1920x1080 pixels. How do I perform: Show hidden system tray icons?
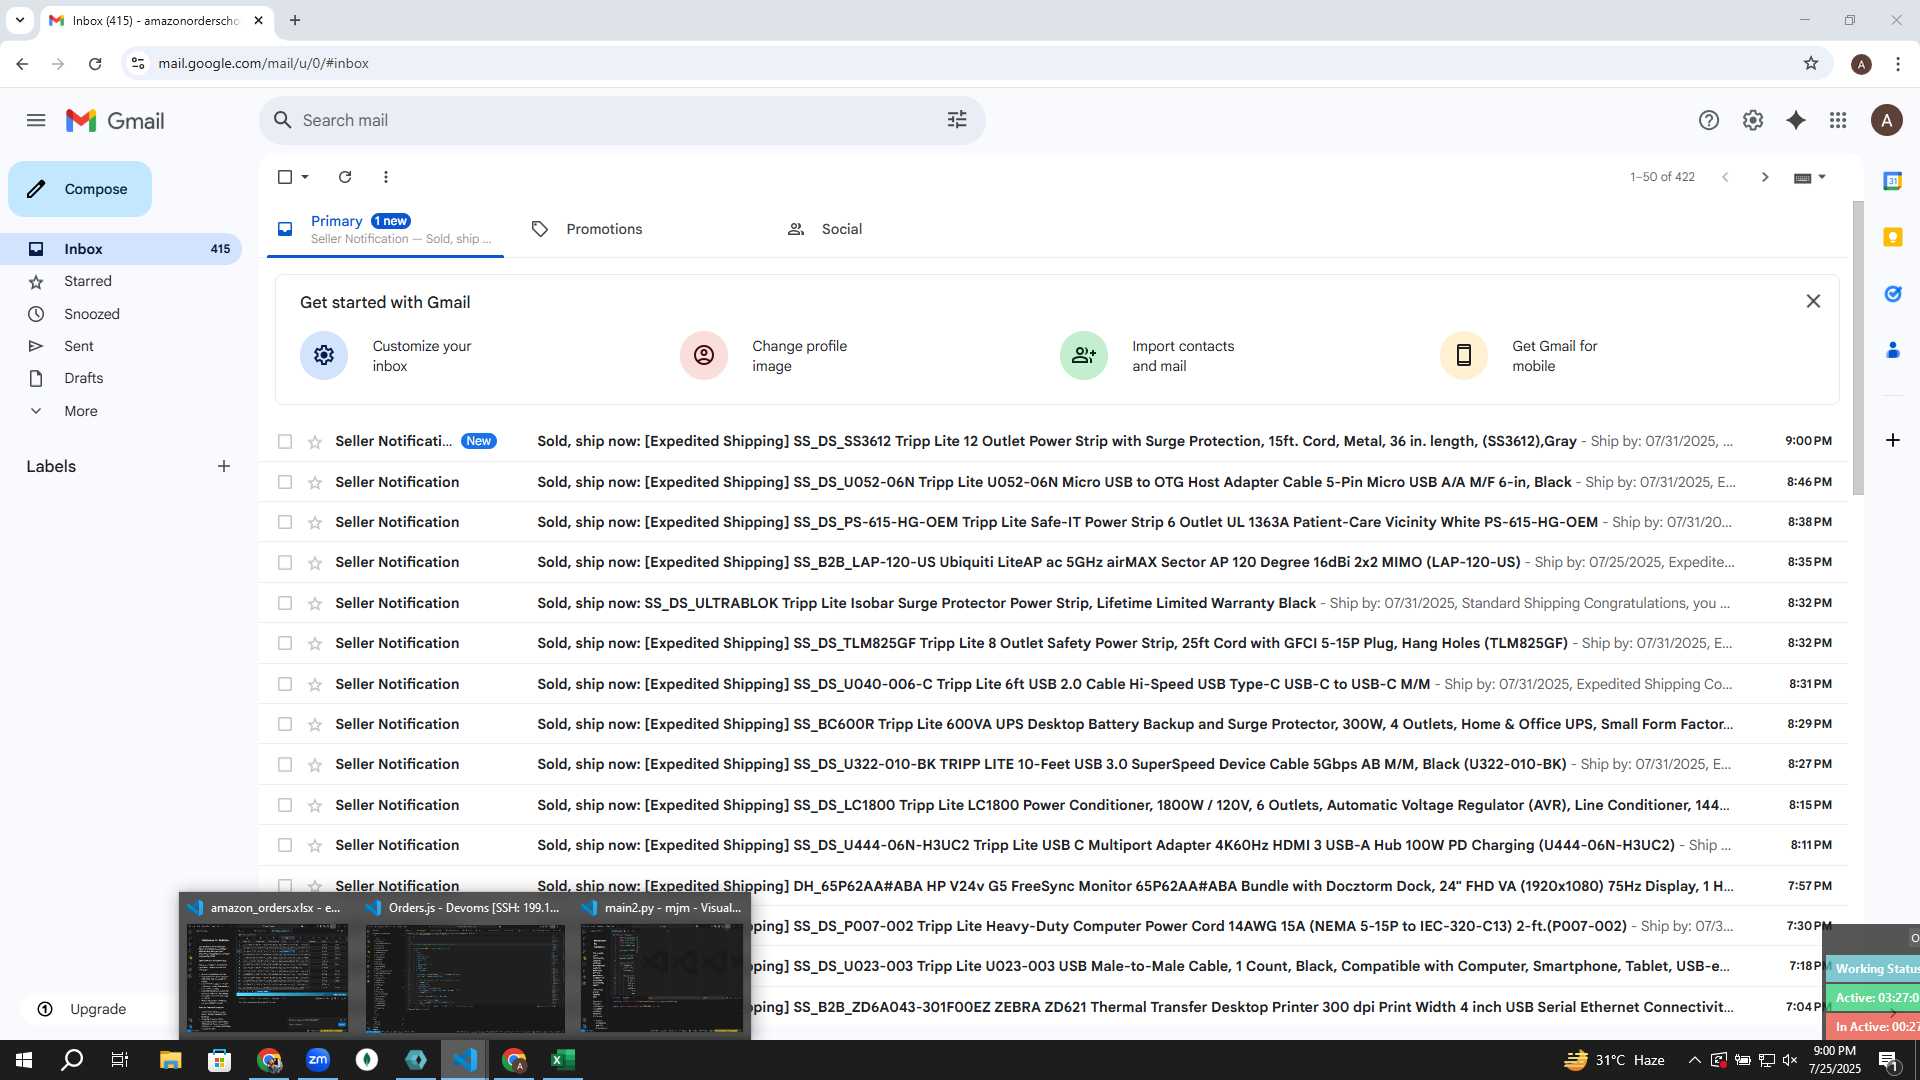(x=1694, y=1060)
